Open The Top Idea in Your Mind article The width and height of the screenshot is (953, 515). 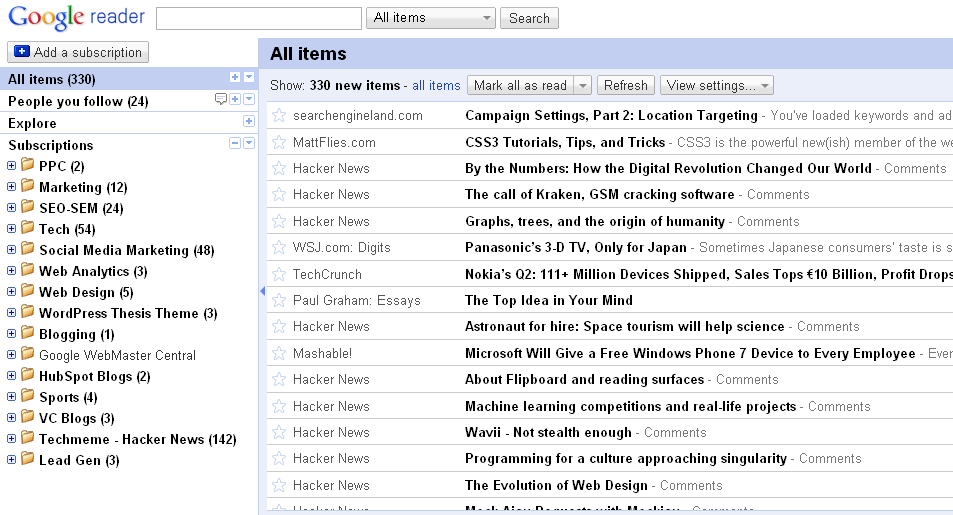click(549, 300)
